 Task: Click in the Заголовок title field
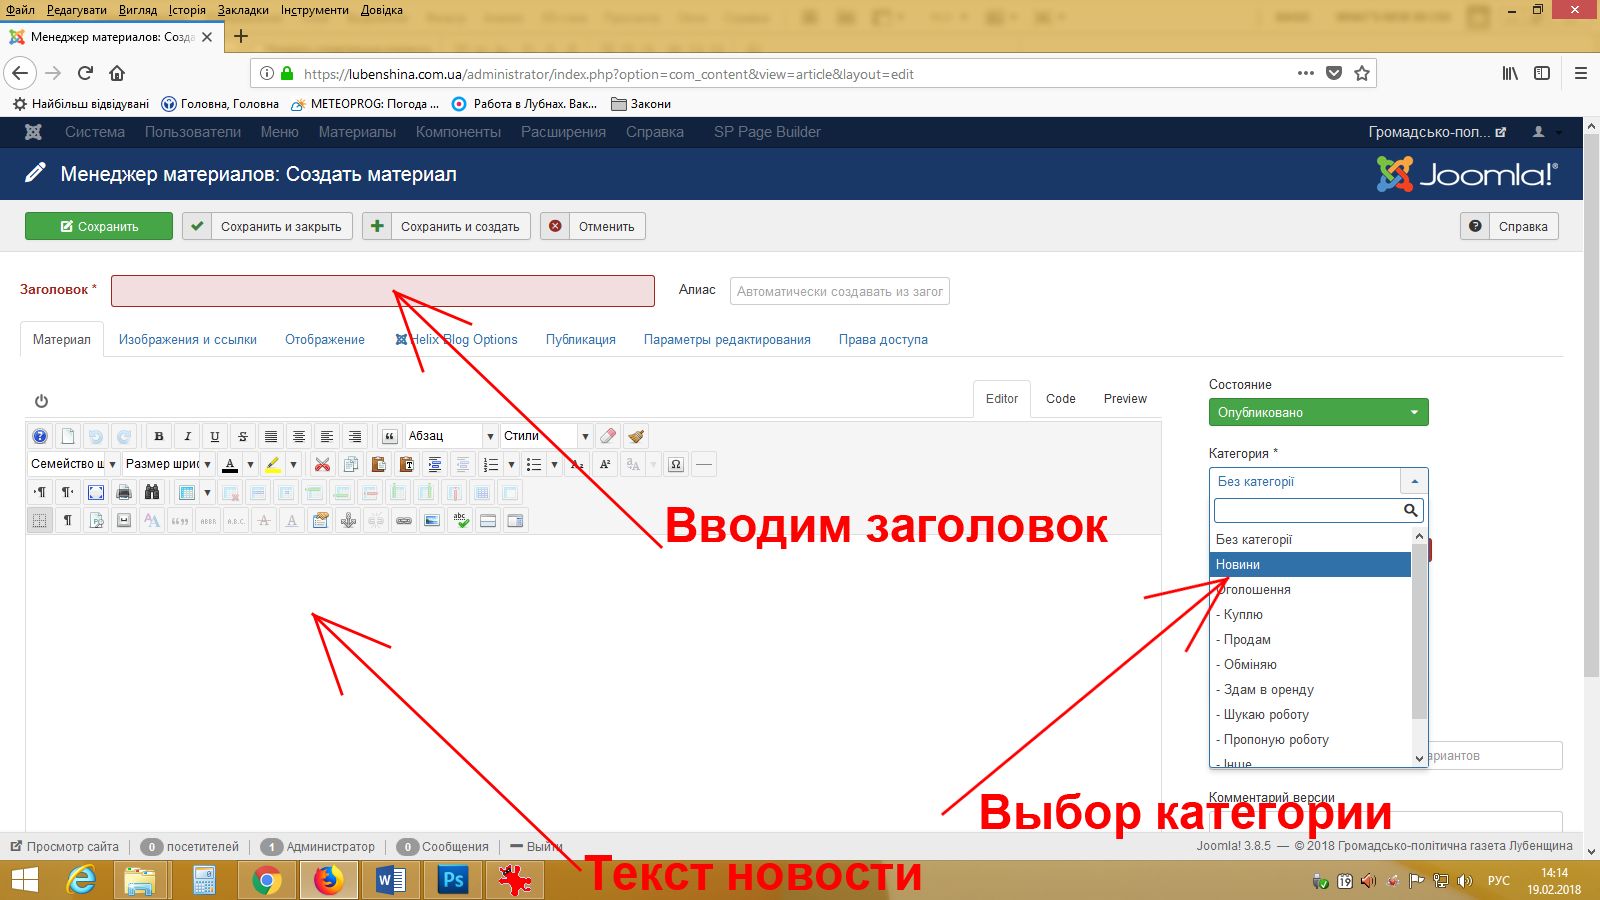click(383, 291)
